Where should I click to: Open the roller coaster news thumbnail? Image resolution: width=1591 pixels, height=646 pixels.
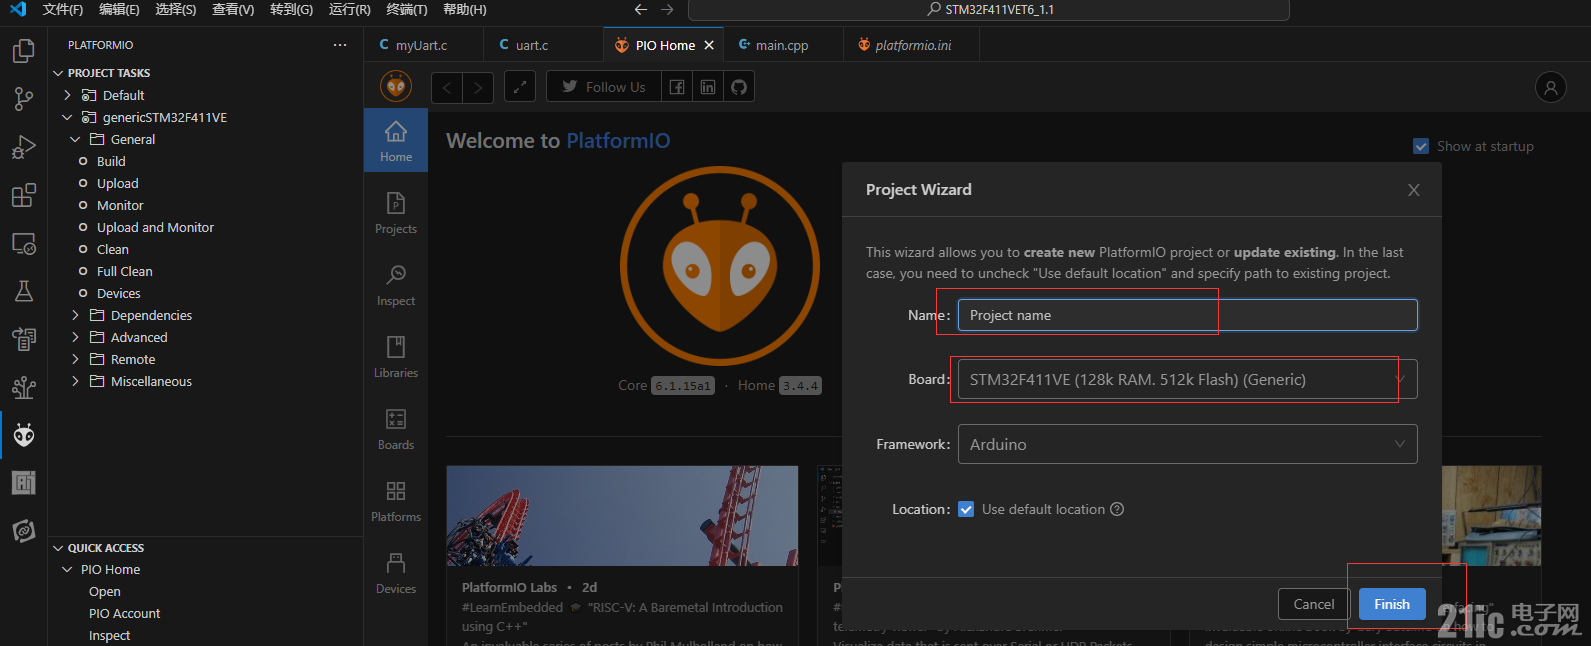coord(622,516)
